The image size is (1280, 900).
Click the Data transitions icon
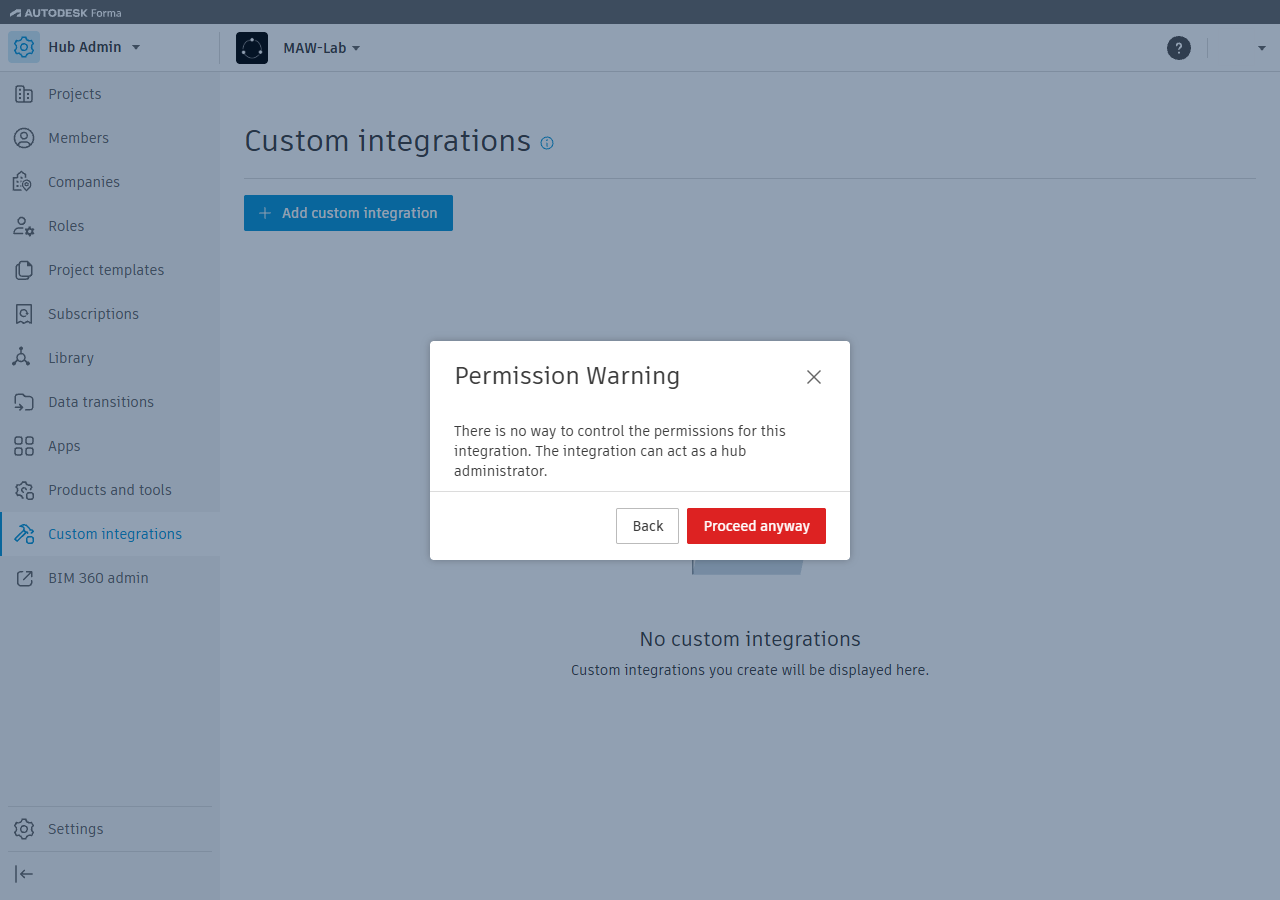click(24, 402)
